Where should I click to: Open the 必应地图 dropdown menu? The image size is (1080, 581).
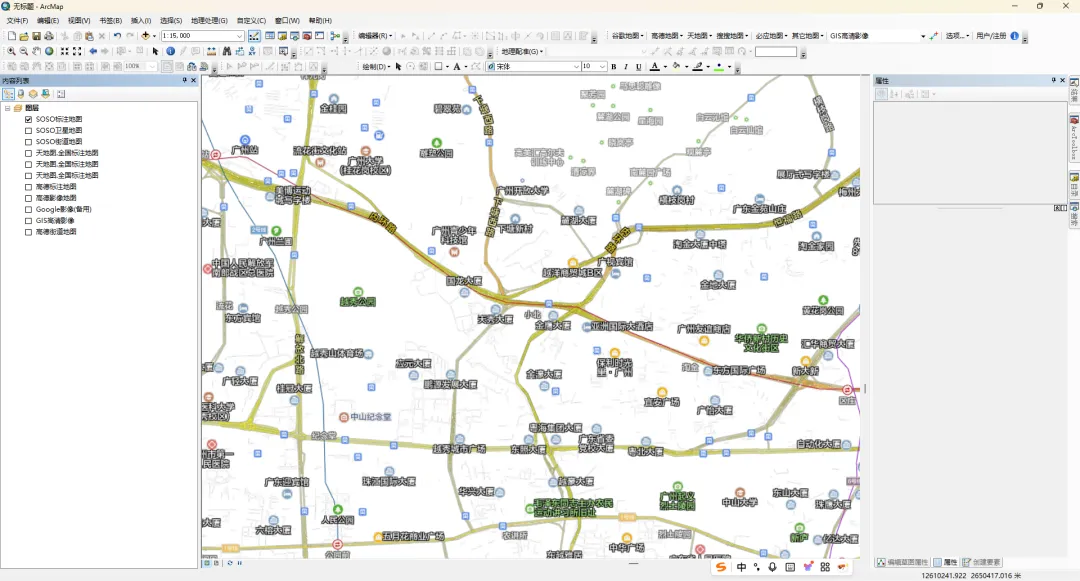(x=771, y=36)
